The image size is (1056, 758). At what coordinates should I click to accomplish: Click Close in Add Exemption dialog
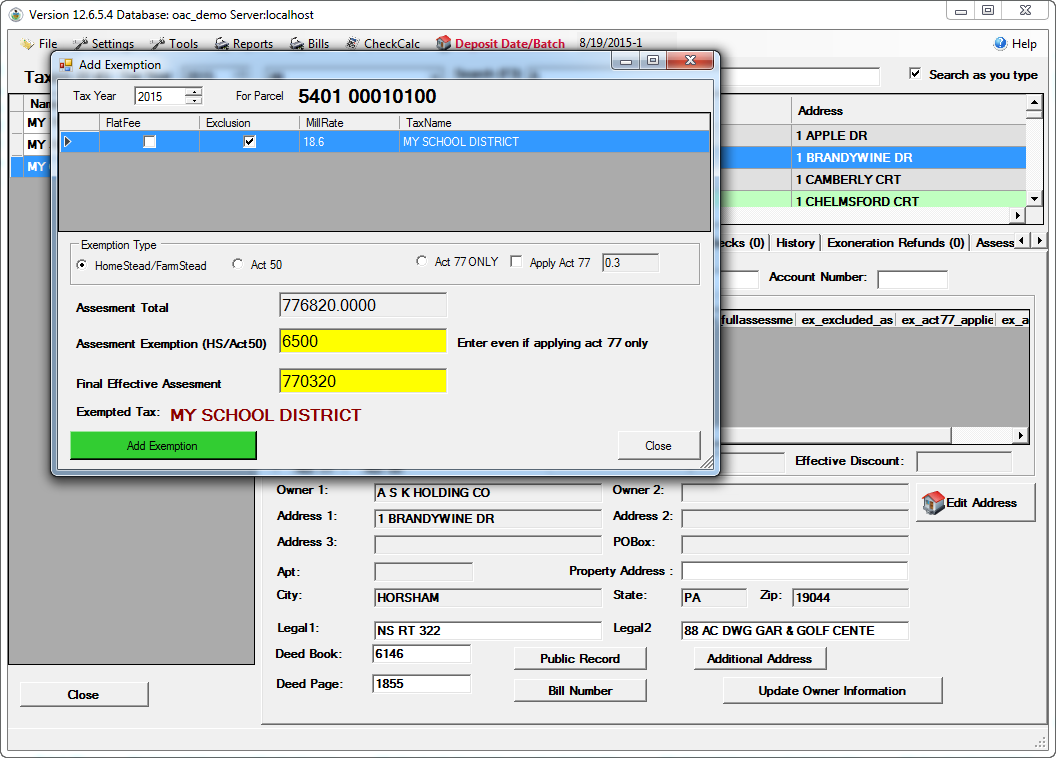[x=659, y=446]
